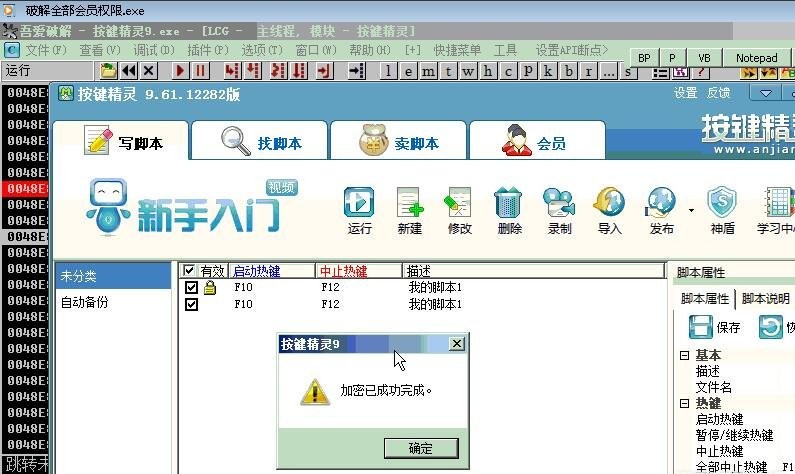Switch to the 写脚本 tab
The image size is (795, 474).
121,141
